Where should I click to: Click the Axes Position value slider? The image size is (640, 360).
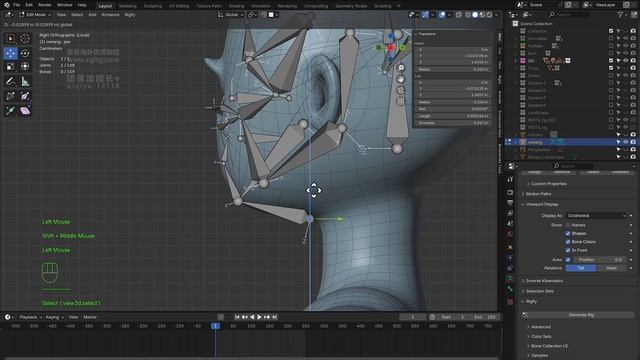599,260
